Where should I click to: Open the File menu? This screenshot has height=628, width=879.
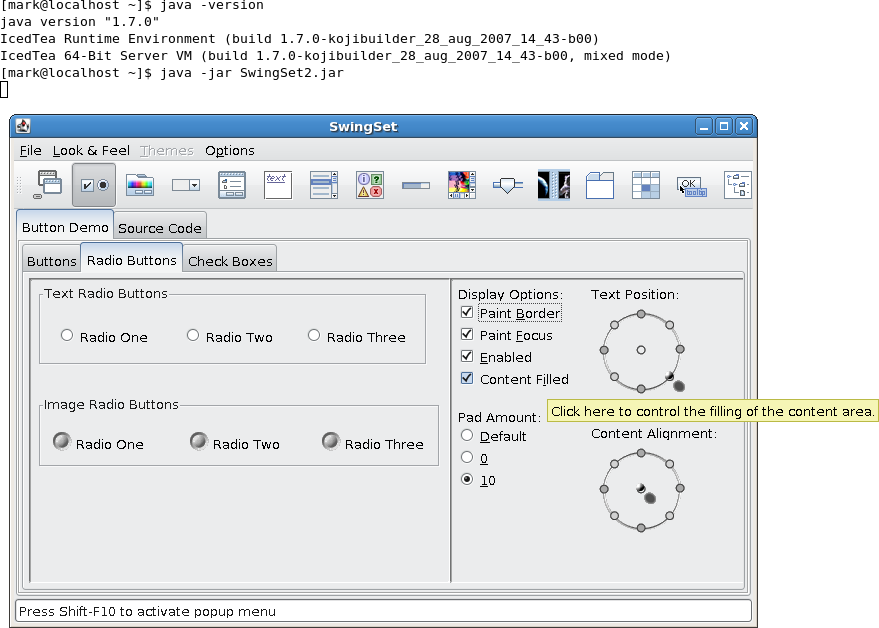click(30, 151)
